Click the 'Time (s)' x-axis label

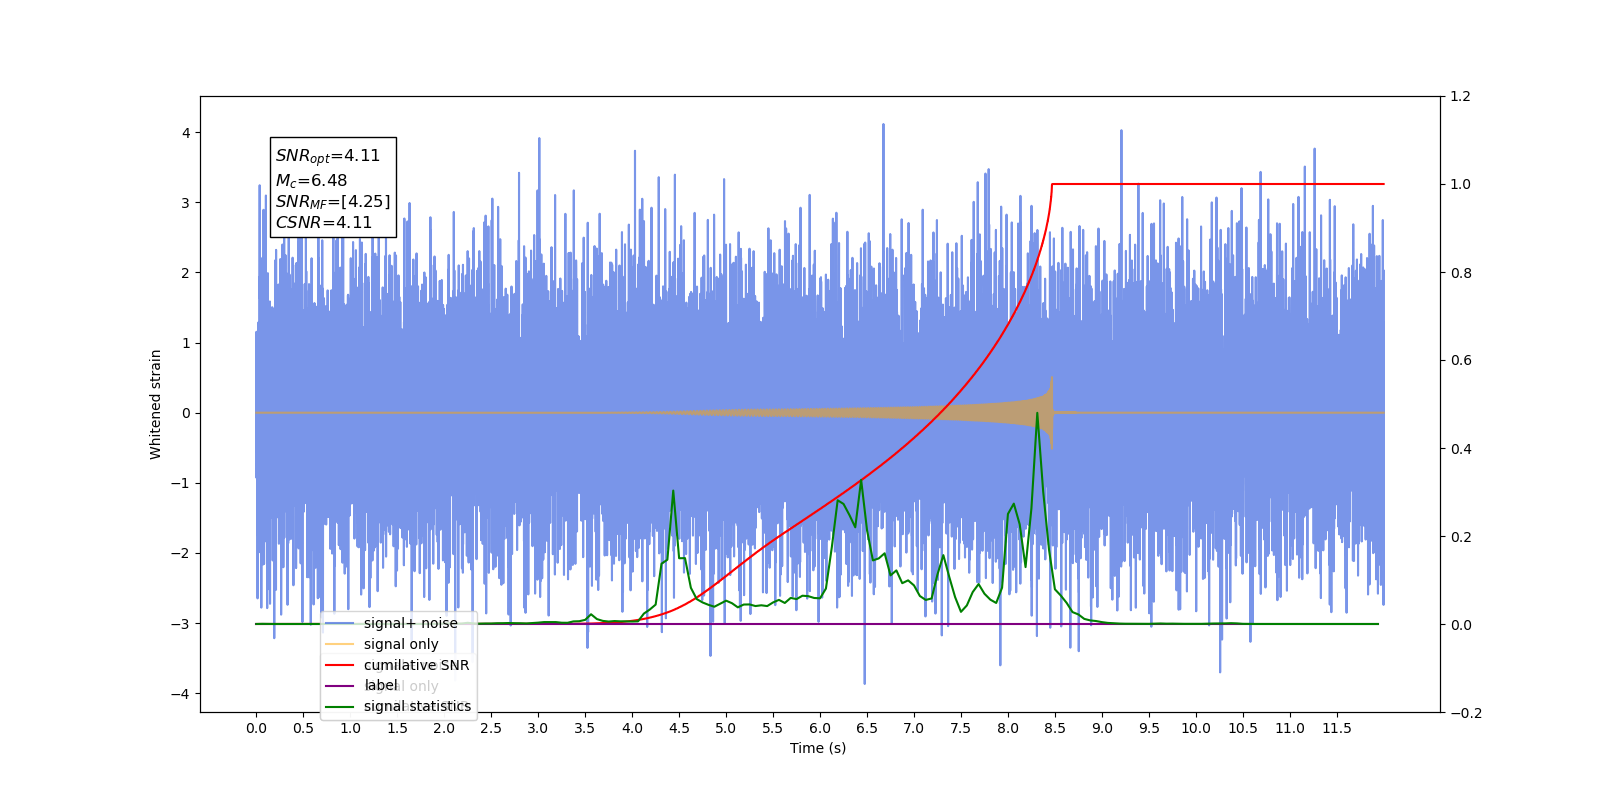click(818, 748)
